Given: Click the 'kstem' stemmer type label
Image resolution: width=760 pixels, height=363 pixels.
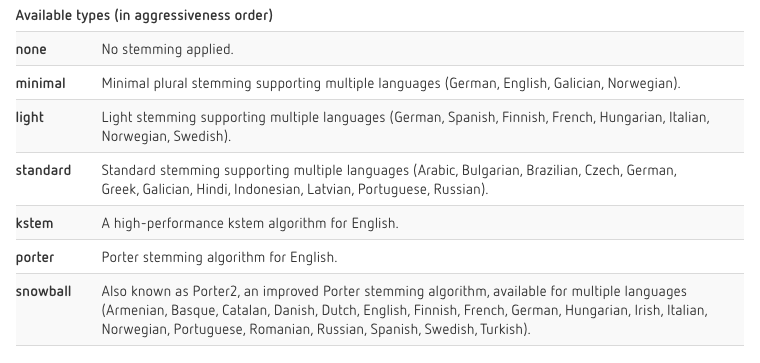Looking at the screenshot, I should click(34, 223).
